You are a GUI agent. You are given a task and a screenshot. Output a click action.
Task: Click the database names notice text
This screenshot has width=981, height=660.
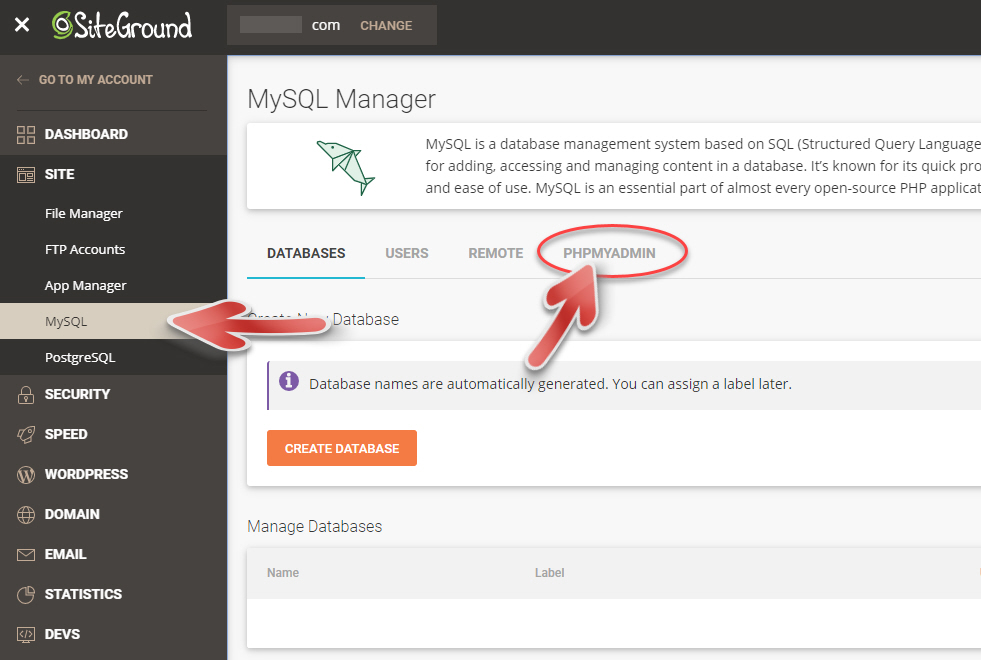[x=550, y=383]
